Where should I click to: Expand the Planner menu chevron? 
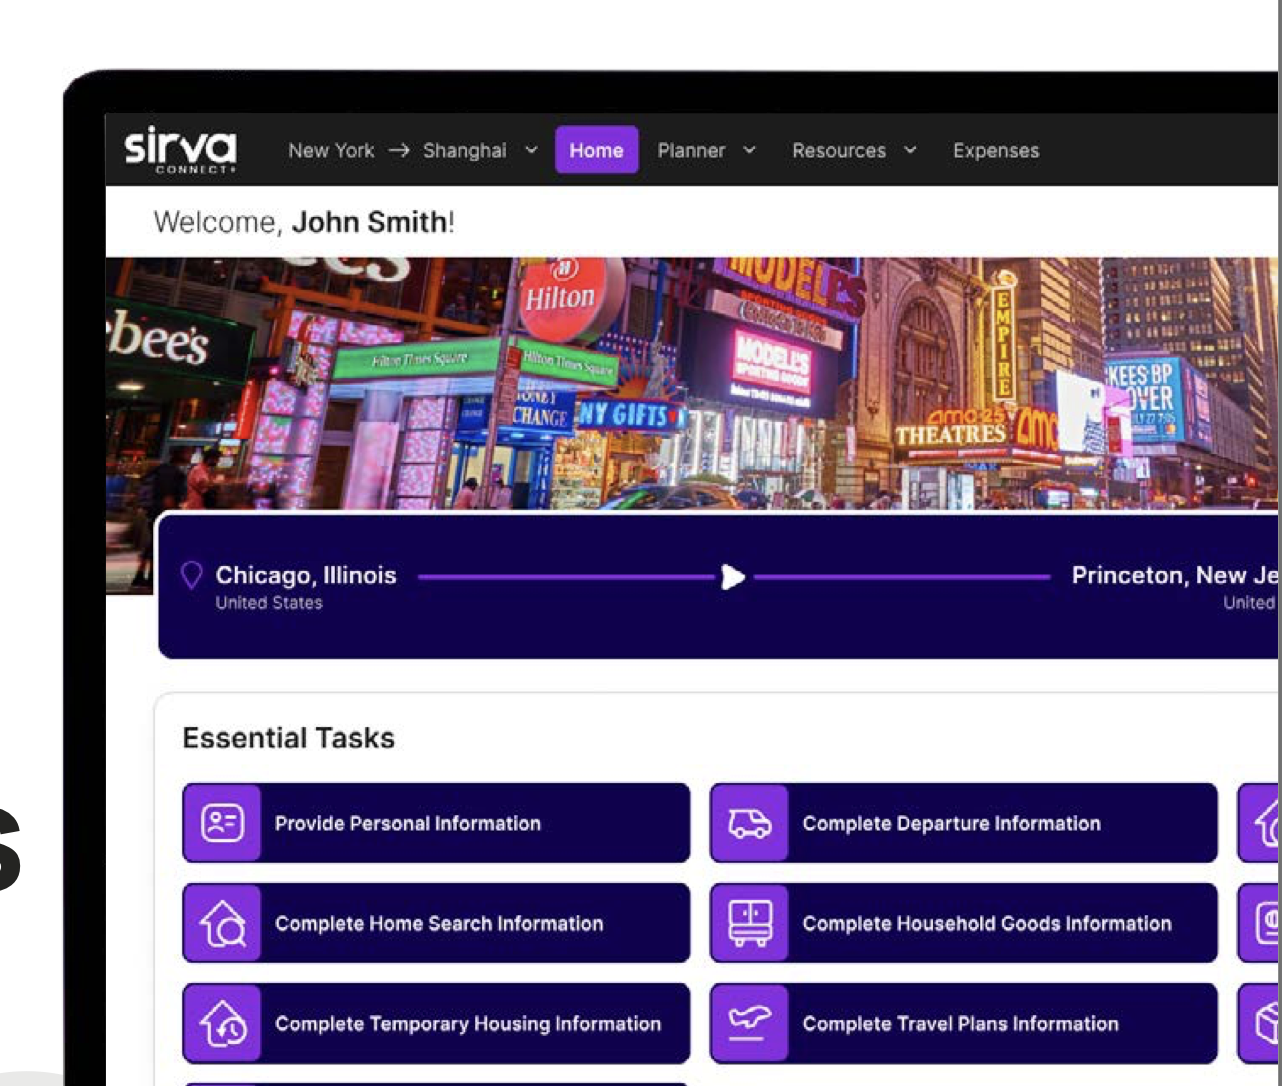pos(749,150)
